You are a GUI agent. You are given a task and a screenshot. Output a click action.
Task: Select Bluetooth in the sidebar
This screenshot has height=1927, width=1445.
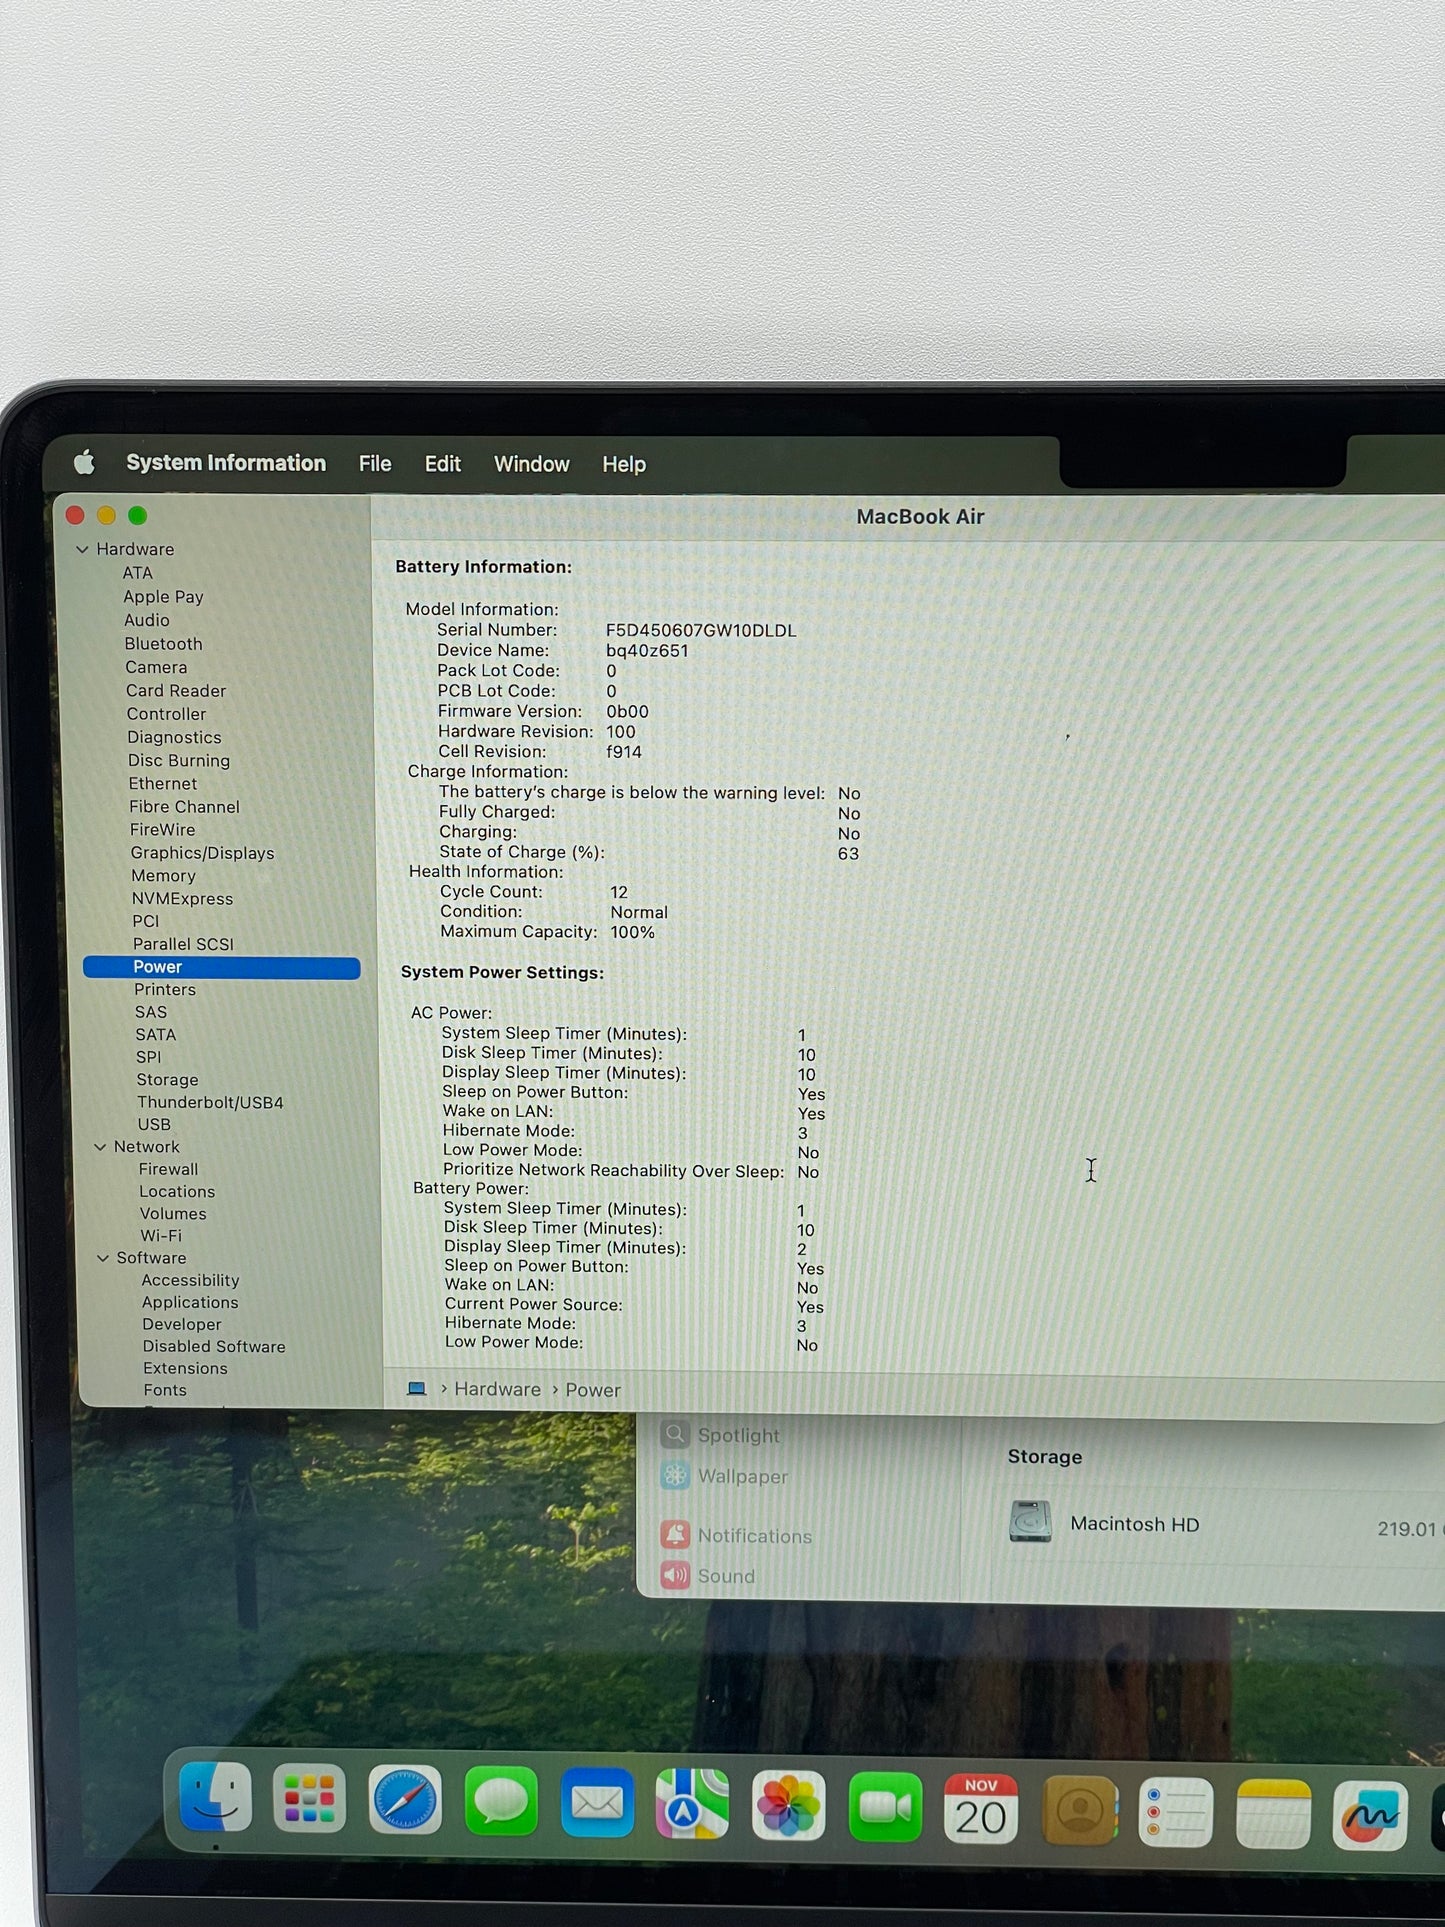click(x=163, y=644)
